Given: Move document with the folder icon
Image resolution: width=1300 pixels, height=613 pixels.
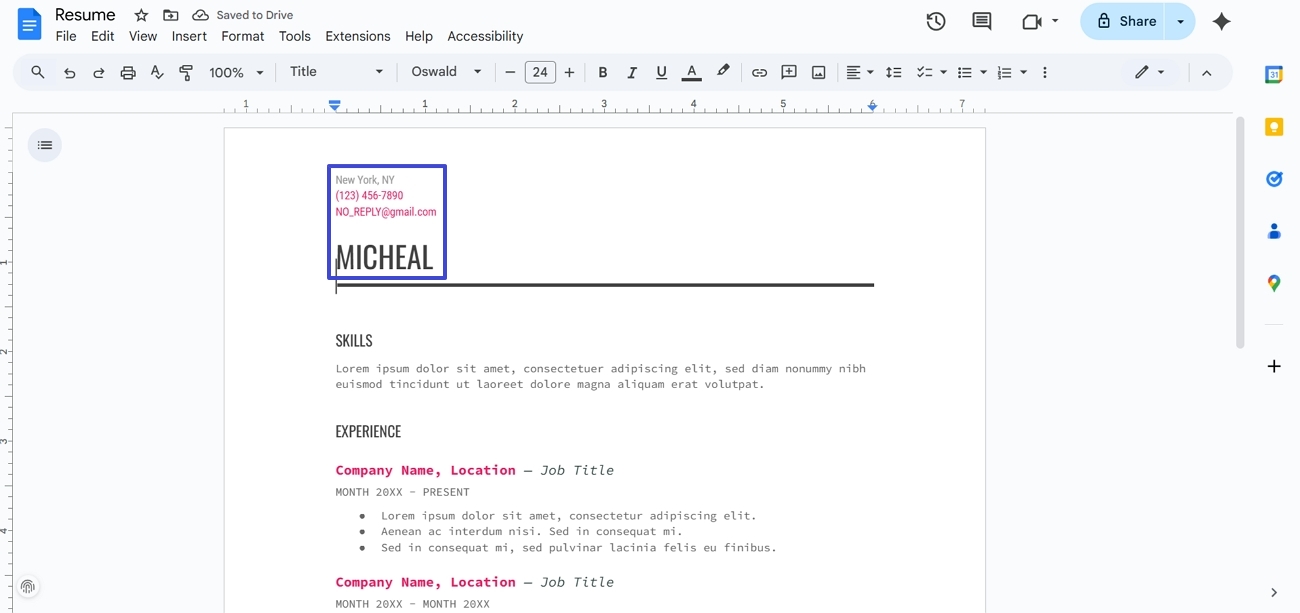Looking at the screenshot, I should click(x=171, y=15).
